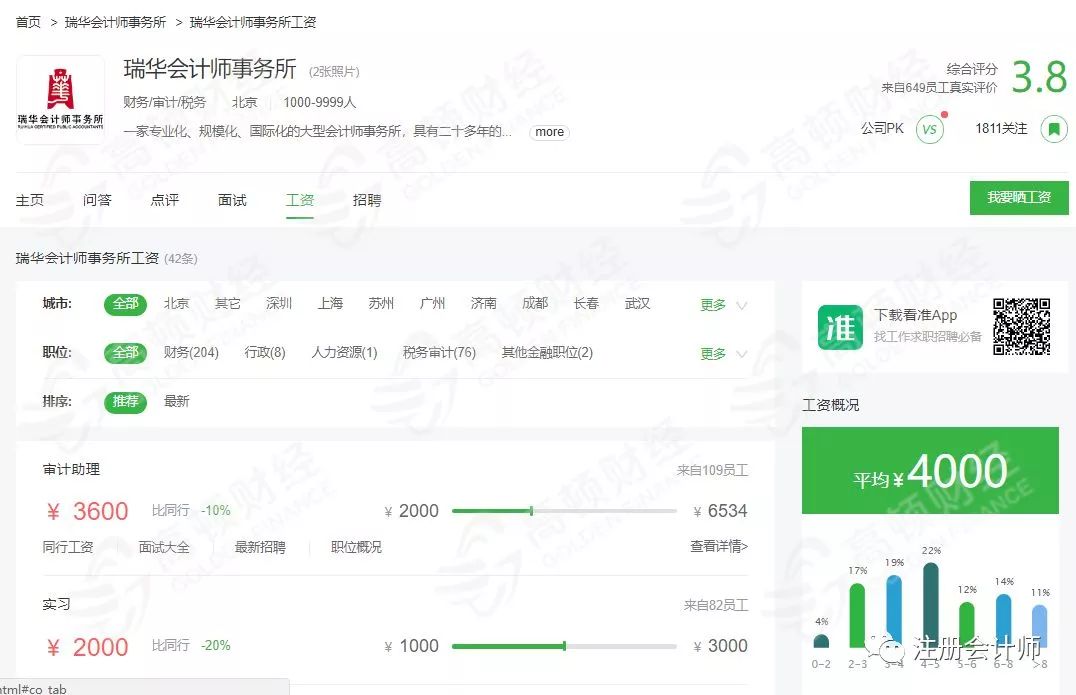
Task: Click the 3.8 overall rating score
Action: pos(1040,76)
